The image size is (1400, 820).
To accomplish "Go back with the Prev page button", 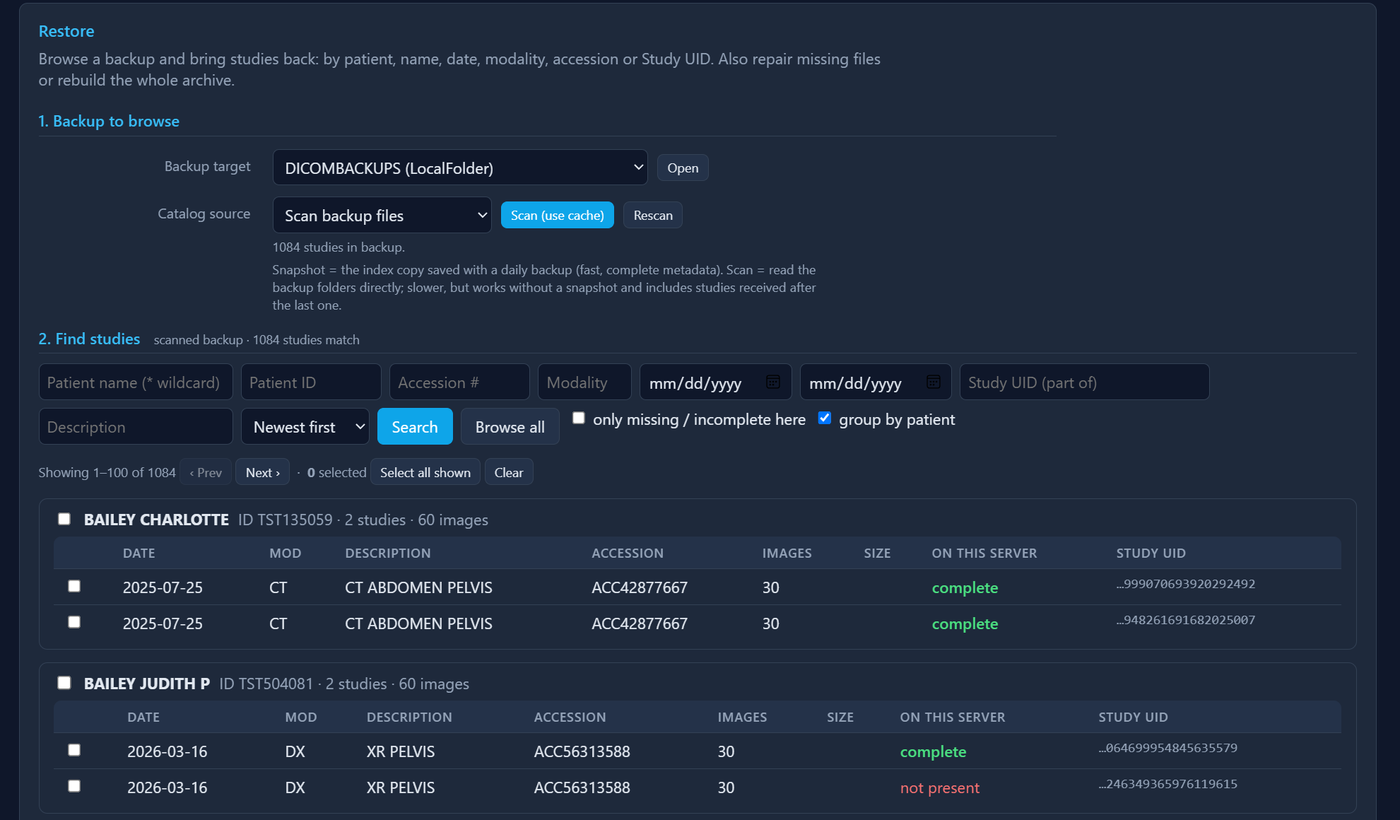I will coord(206,472).
